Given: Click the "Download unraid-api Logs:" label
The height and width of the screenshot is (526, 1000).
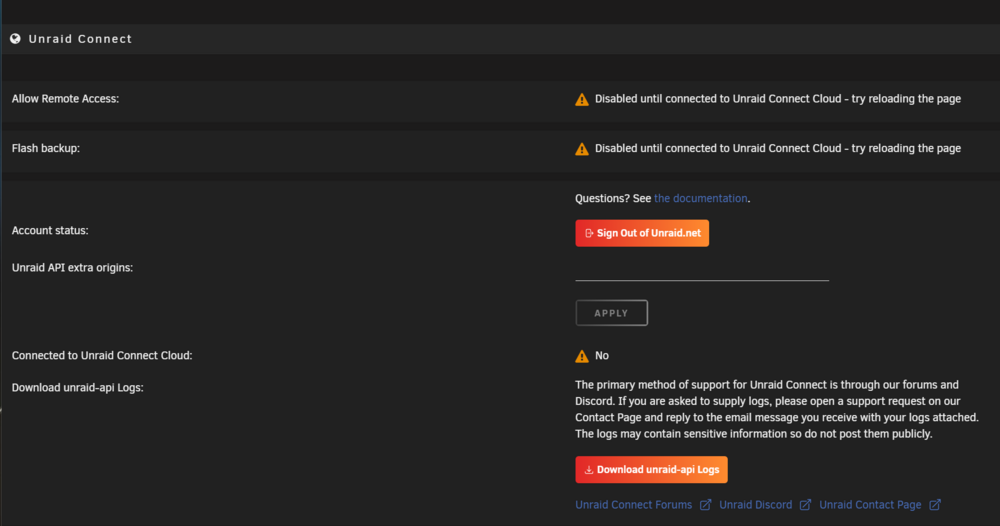Looking at the screenshot, I should pos(77,388).
